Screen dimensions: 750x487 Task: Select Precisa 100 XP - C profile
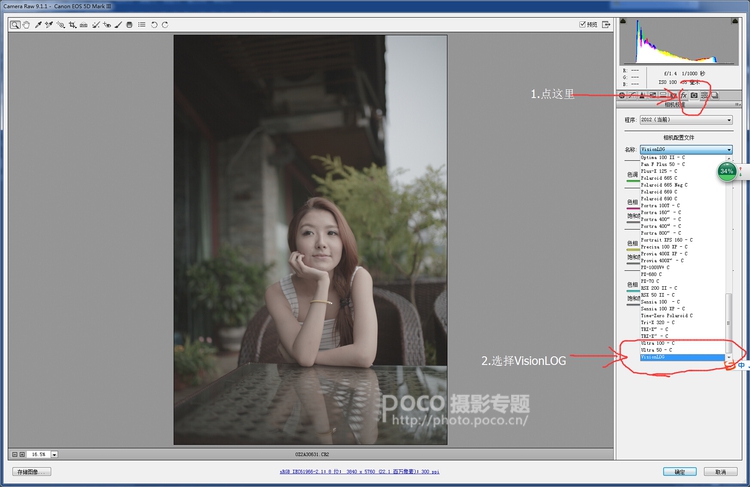pyautogui.click(x=683, y=247)
